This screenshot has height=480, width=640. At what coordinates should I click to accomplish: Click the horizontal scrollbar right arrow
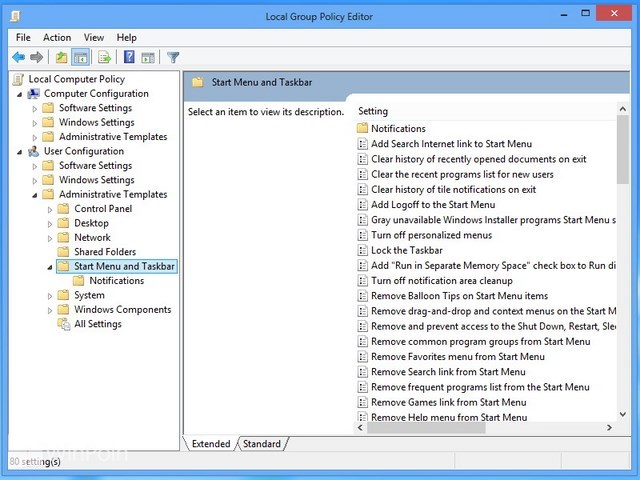[x=609, y=427]
